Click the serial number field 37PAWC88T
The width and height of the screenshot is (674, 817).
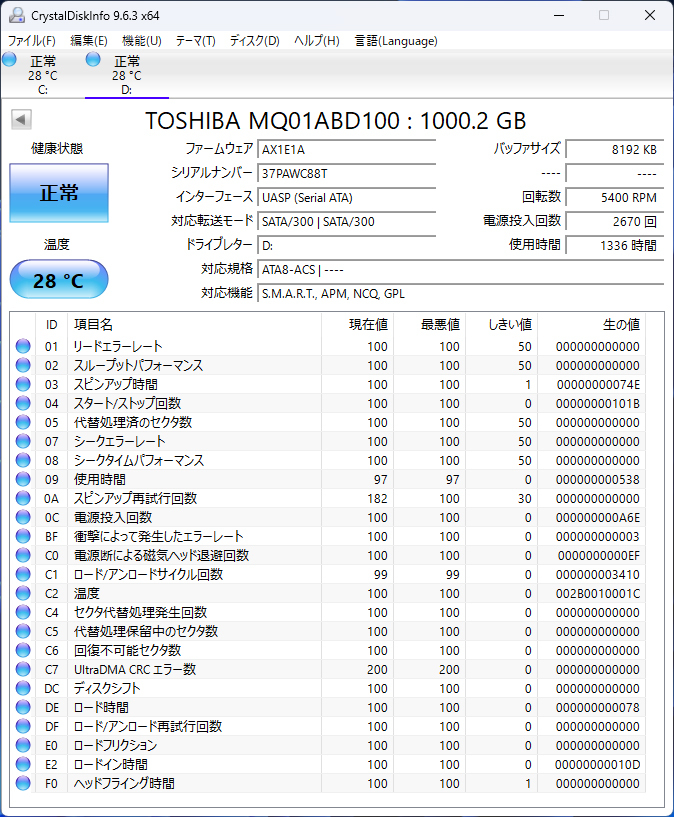[x=347, y=174]
